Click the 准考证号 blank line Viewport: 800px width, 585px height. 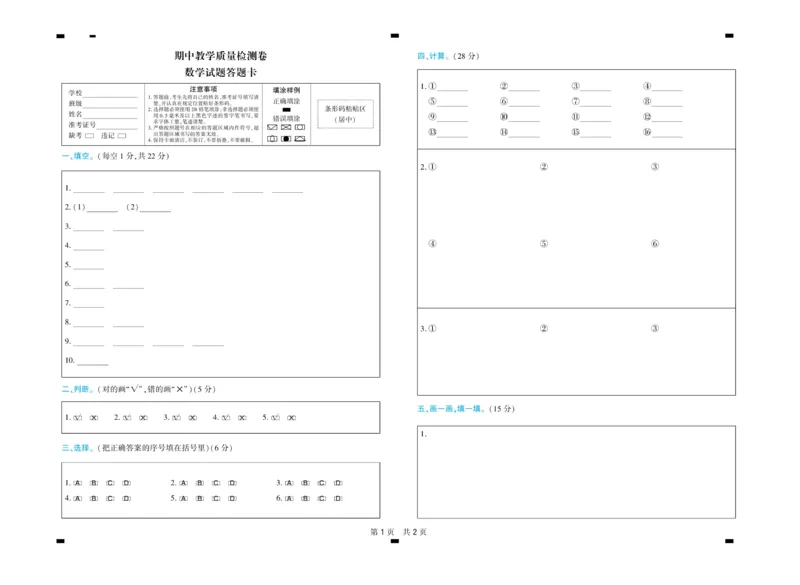click(116, 128)
